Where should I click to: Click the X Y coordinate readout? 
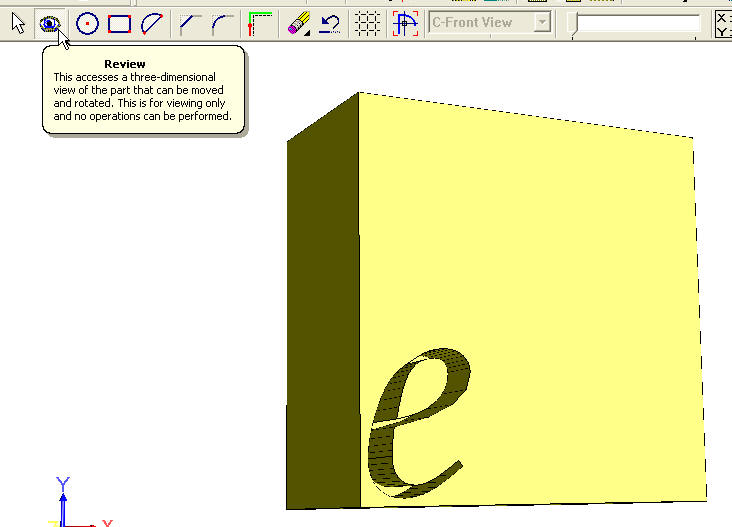[x=723, y=25]
